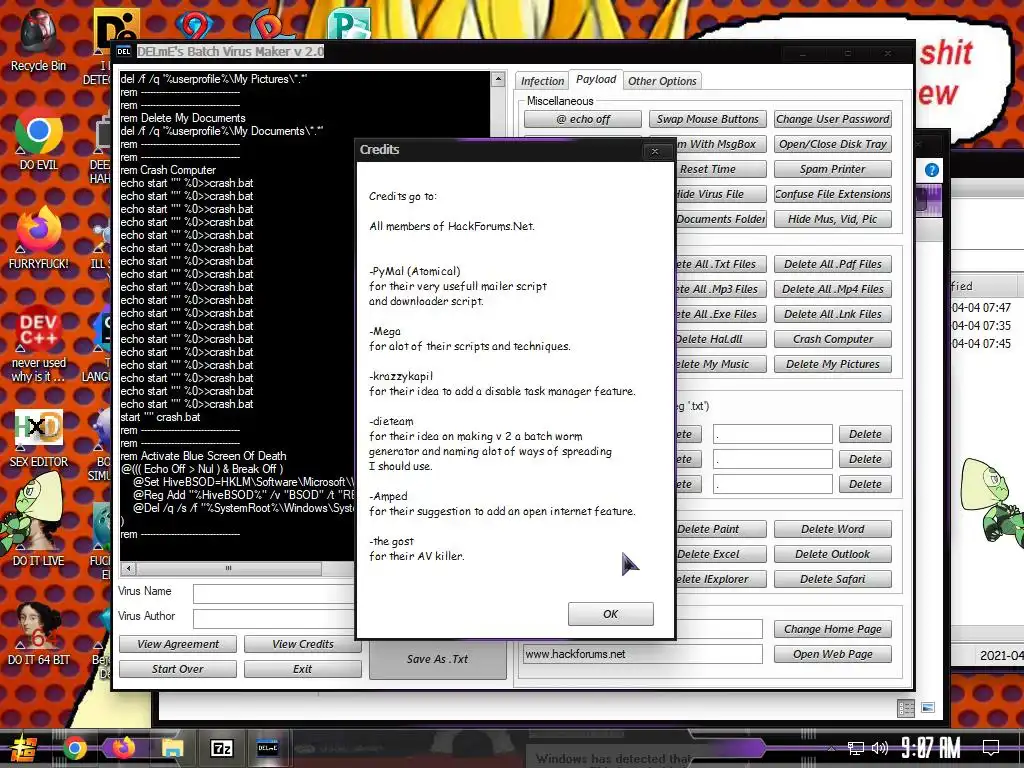Click the Spam Printer button
The width and height of the screenshot is (1024, 768).
click(x=833, y=169)
